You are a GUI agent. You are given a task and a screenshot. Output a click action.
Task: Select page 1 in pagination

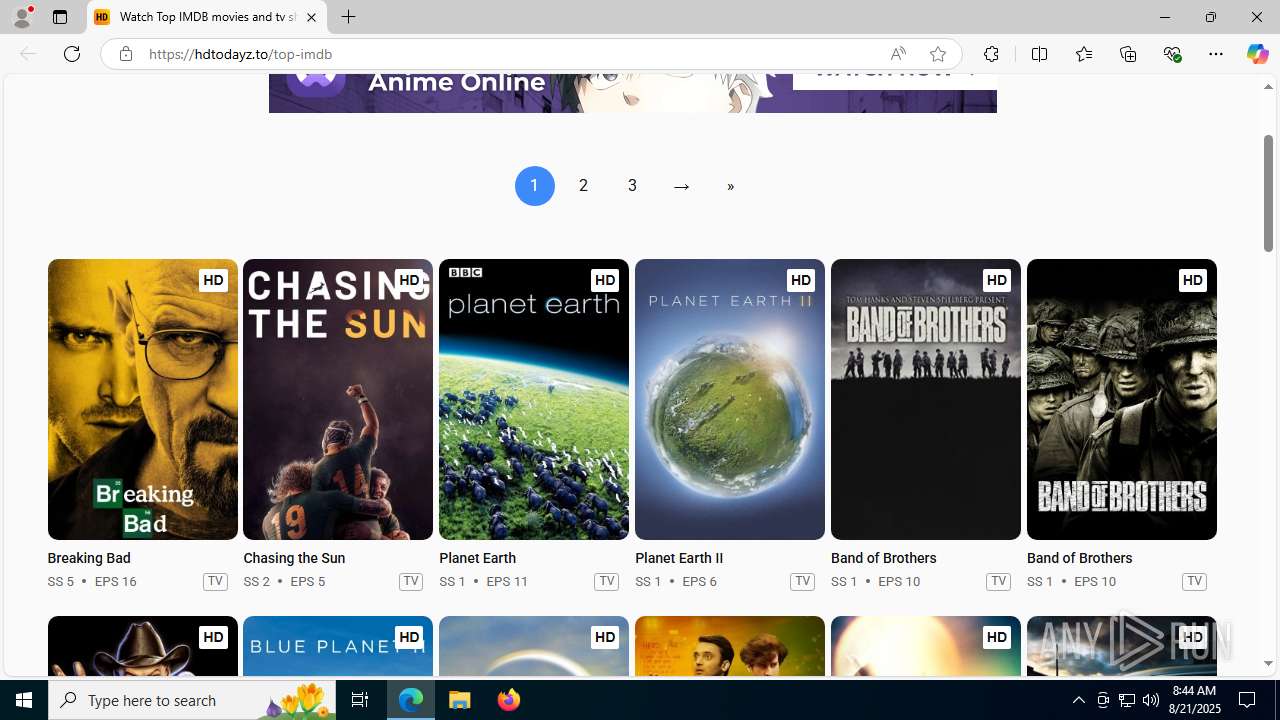coord(535,186)
